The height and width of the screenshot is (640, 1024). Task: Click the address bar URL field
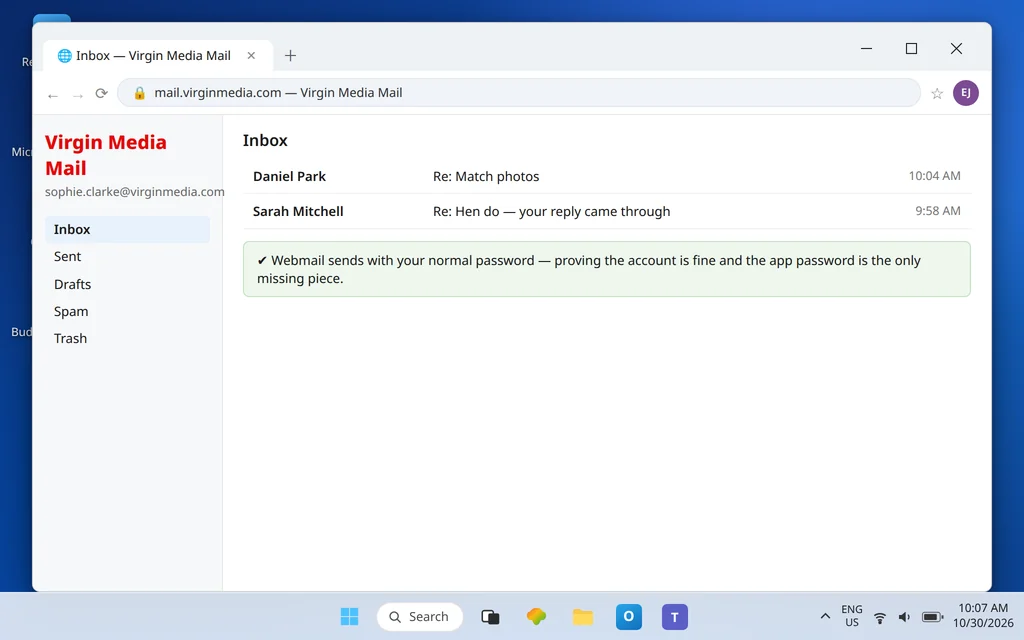[x=519, y=93]
